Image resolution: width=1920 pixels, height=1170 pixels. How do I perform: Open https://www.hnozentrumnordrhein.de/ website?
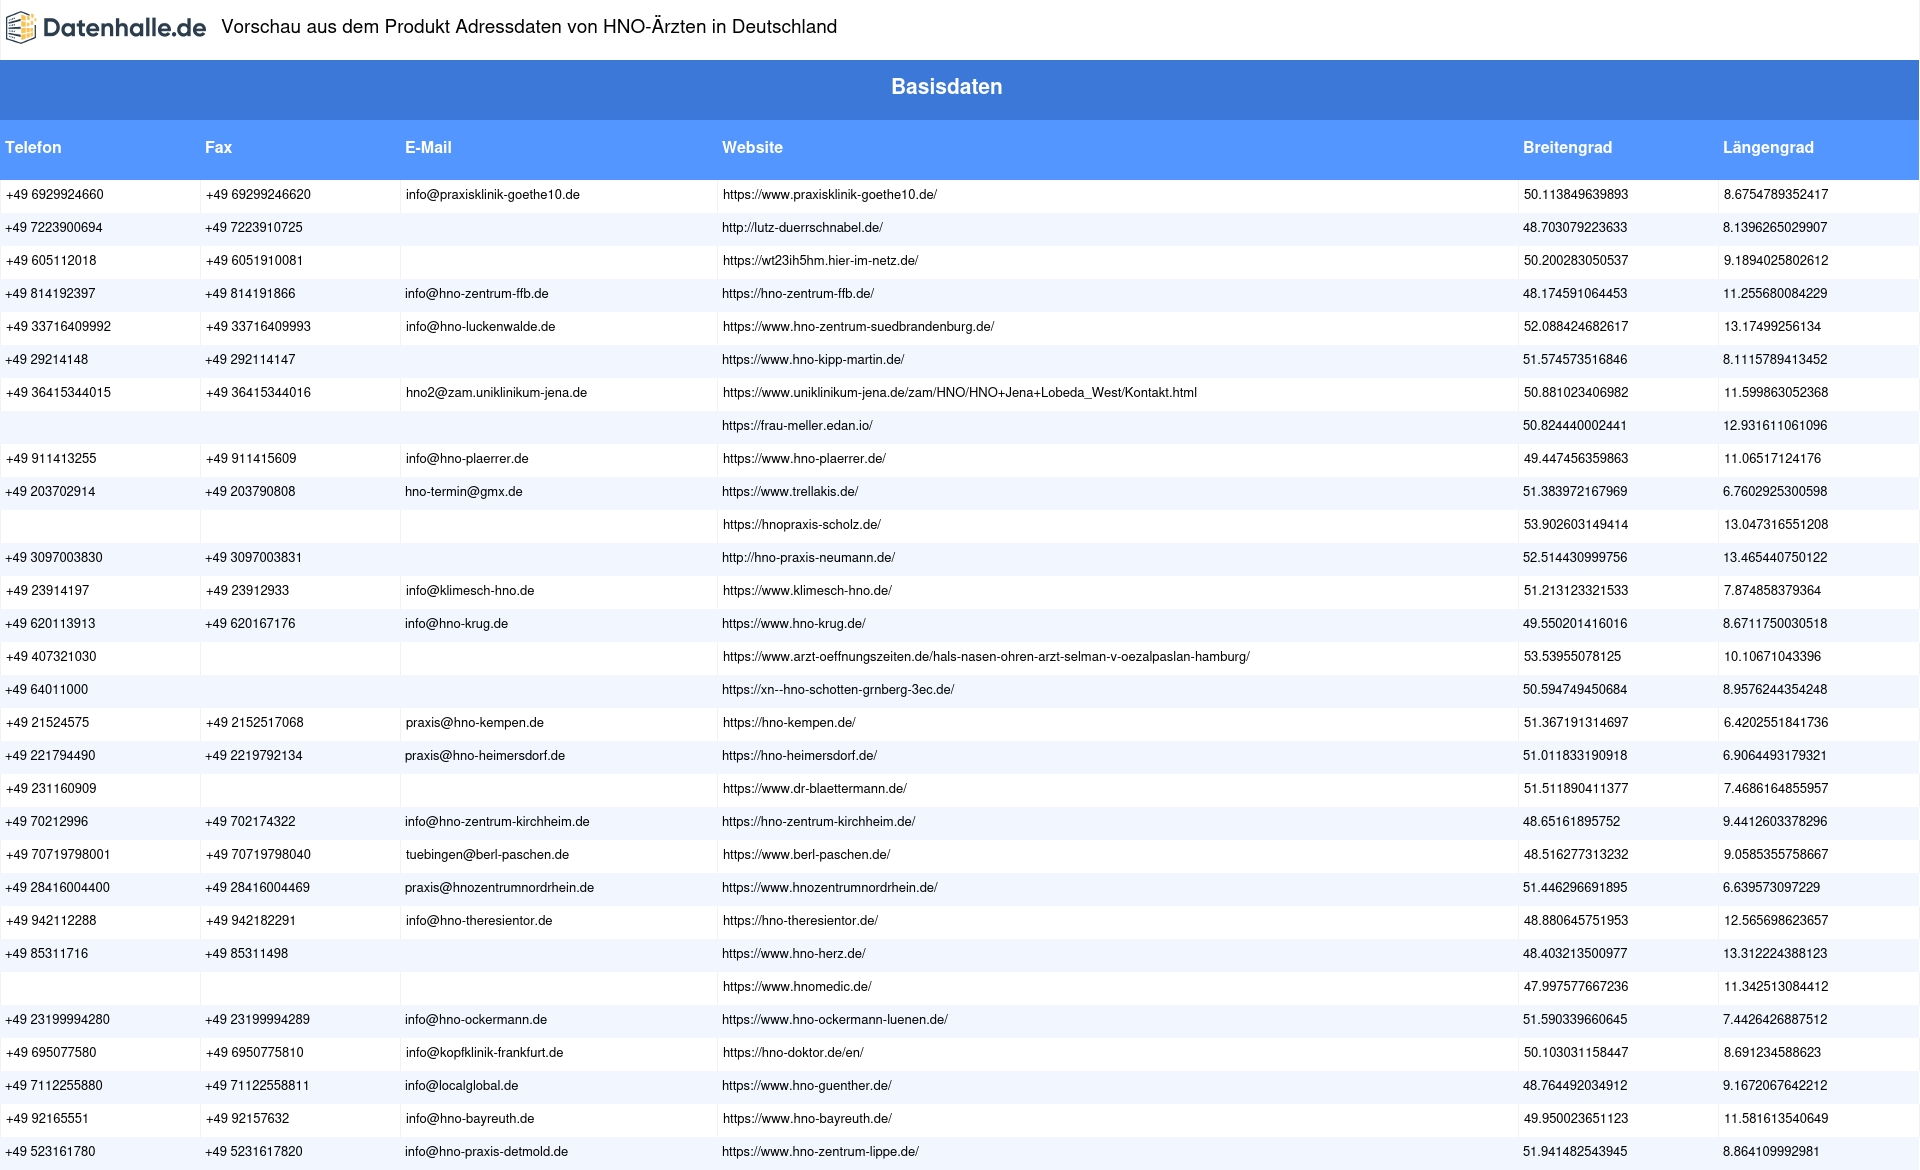tap(830, 888)
